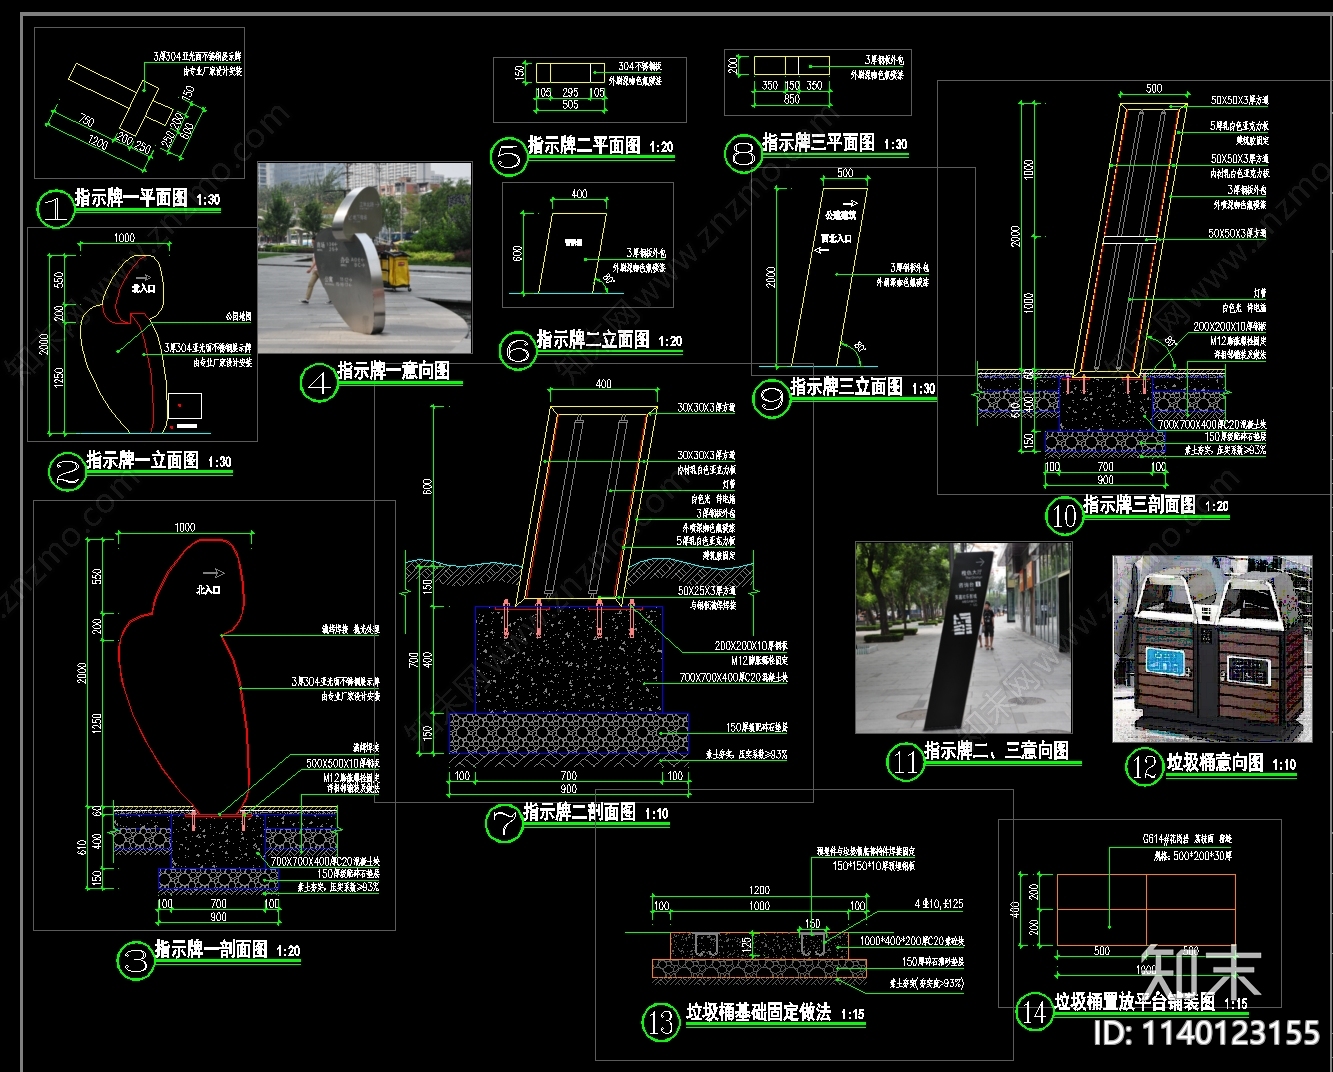Select dimension 400 above 指示牌二剖面图

603,384
